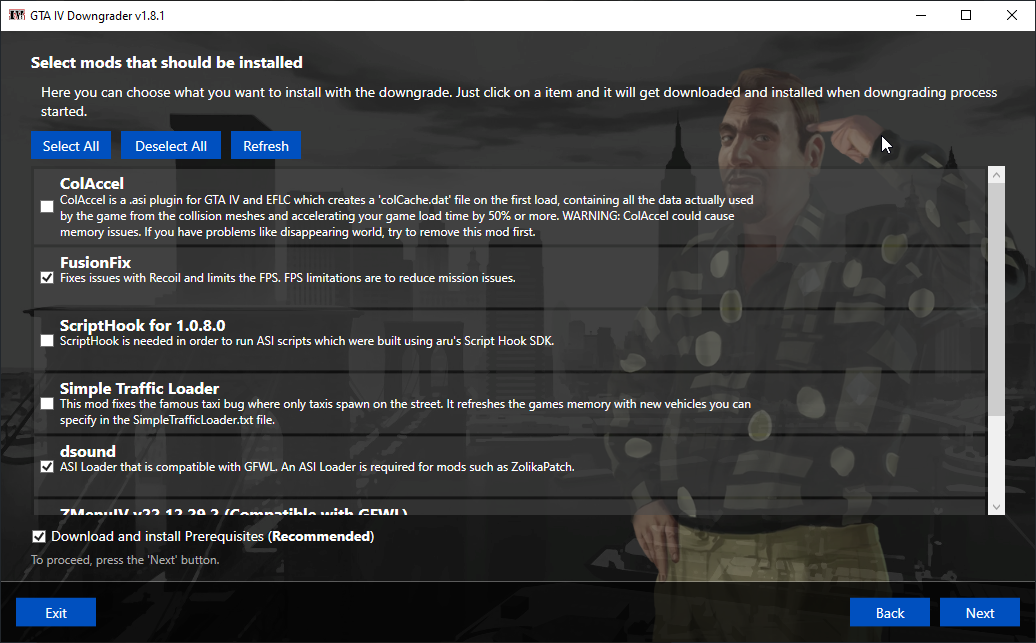Image resolution: width=1036 pixels, height=643 pixels.
Task: Click 'To proceed, press the Next button' hint
Action: tap(125, 560)
